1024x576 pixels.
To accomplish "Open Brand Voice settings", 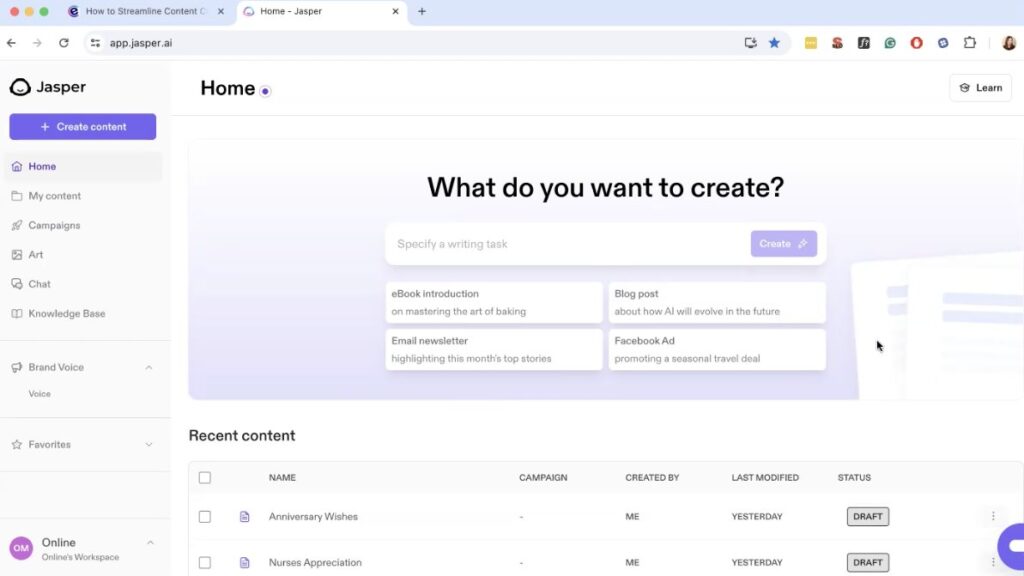I will [x=55, y=367].
